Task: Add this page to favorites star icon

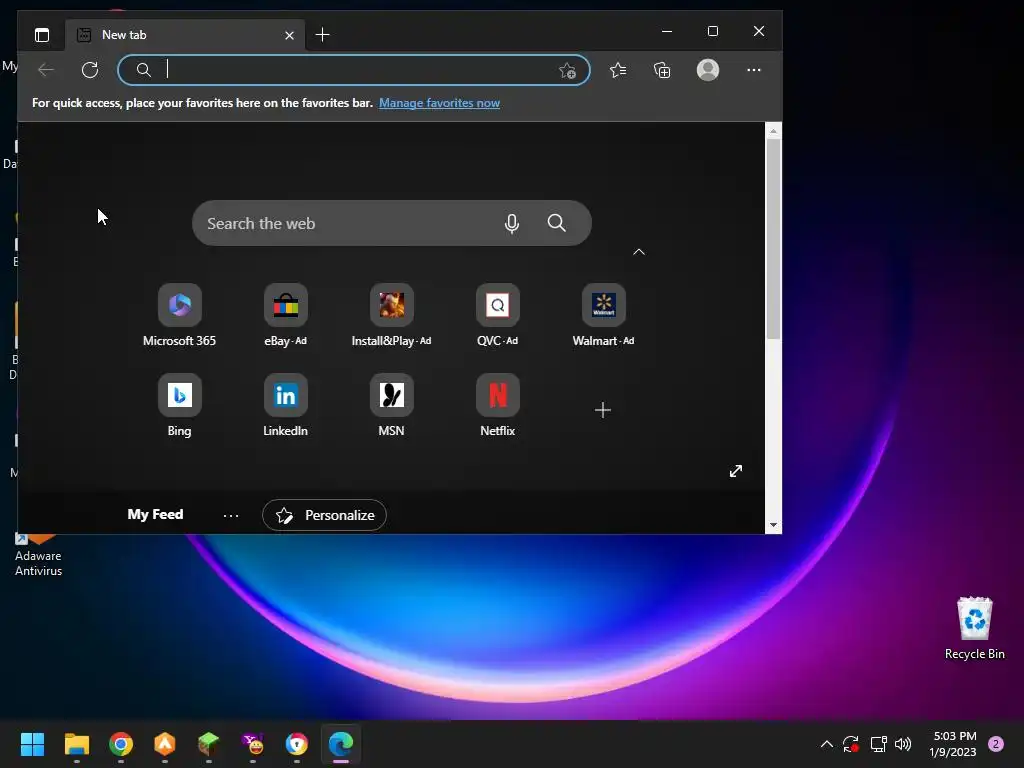Action: click(568, 71)
